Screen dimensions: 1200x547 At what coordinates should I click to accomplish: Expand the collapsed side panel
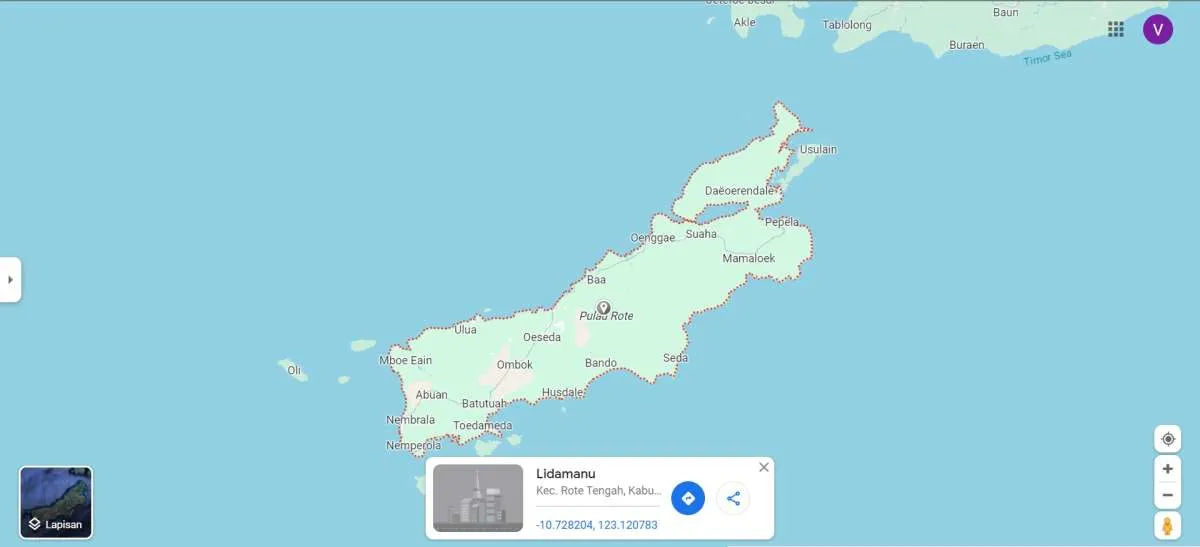10,280
